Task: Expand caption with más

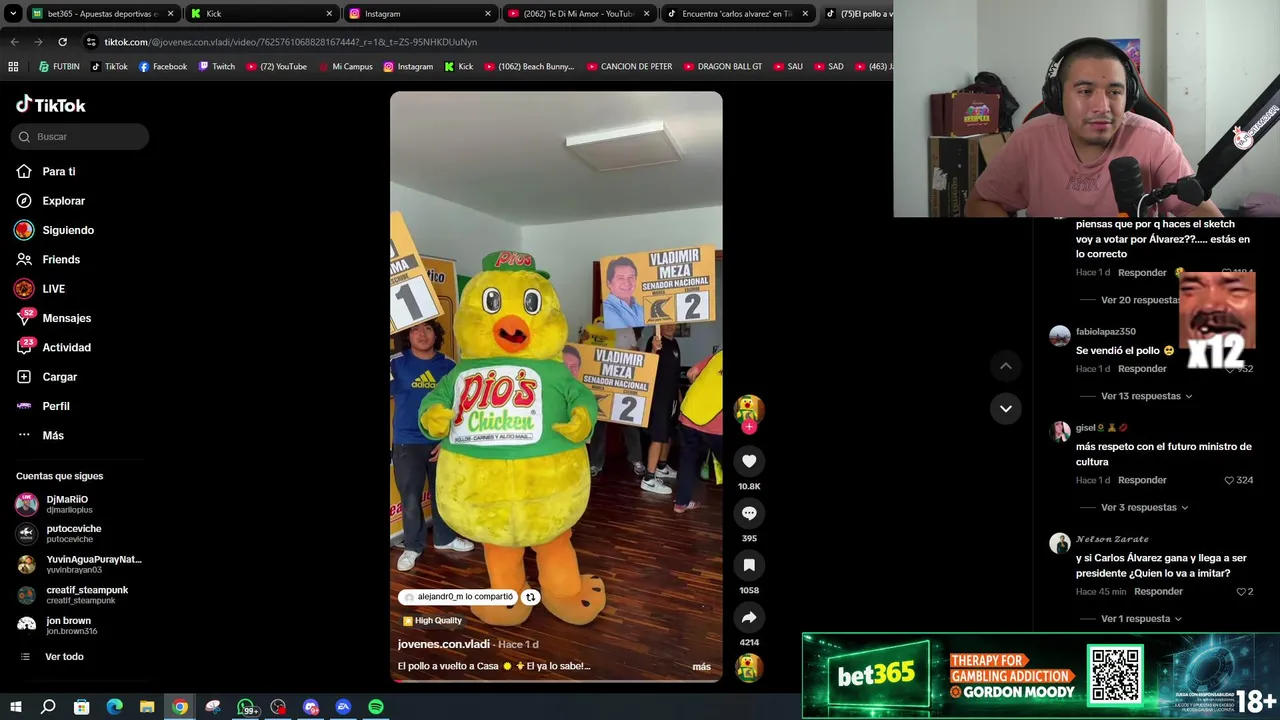Action: point(701,667)
